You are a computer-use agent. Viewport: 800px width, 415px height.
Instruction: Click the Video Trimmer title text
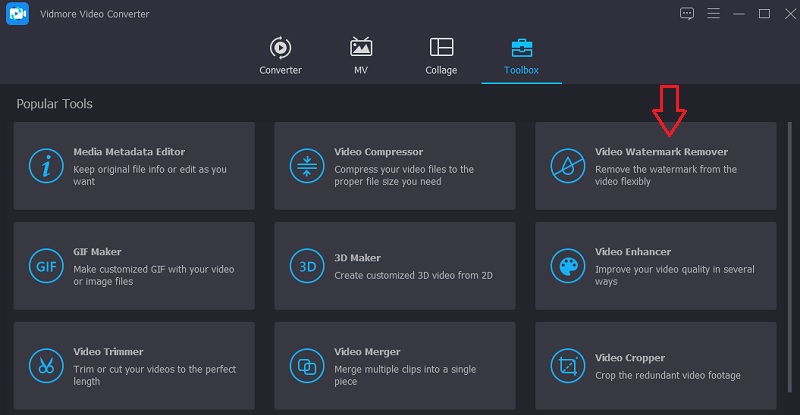108,352
